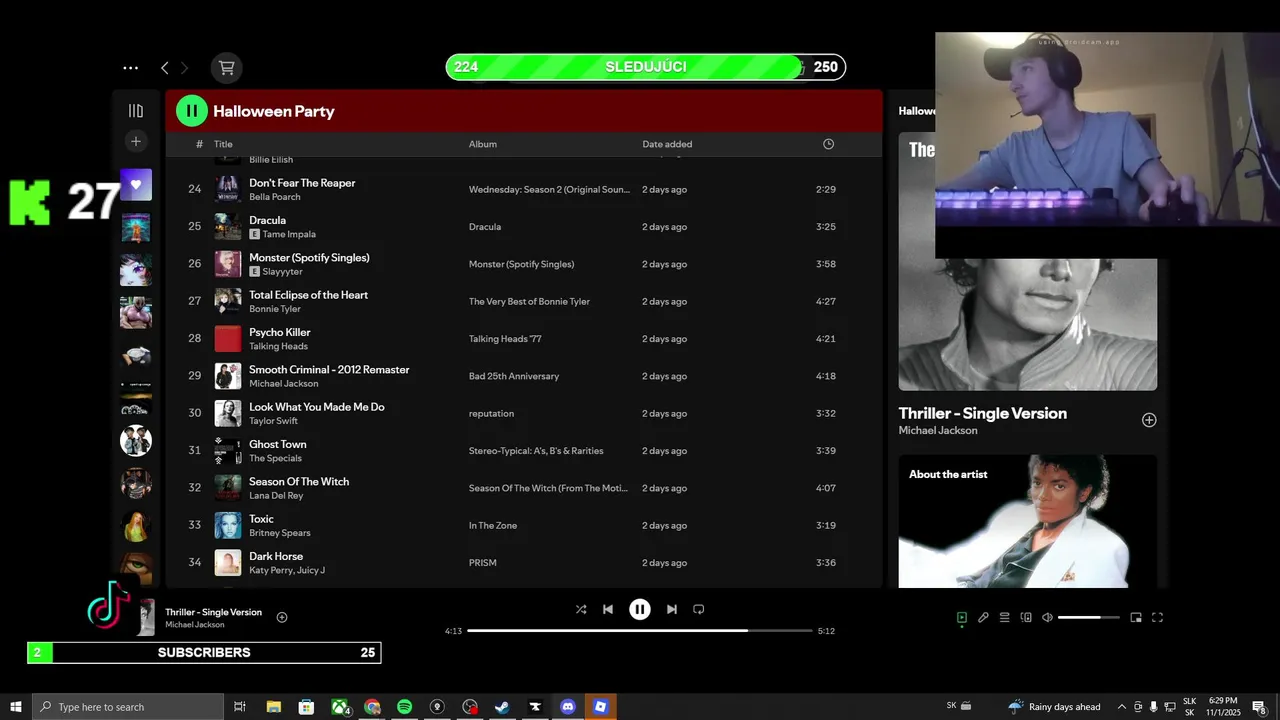Pause playback in bottom player bar
The width and height of the screenshot is (1280, 720).
(640, 609)
